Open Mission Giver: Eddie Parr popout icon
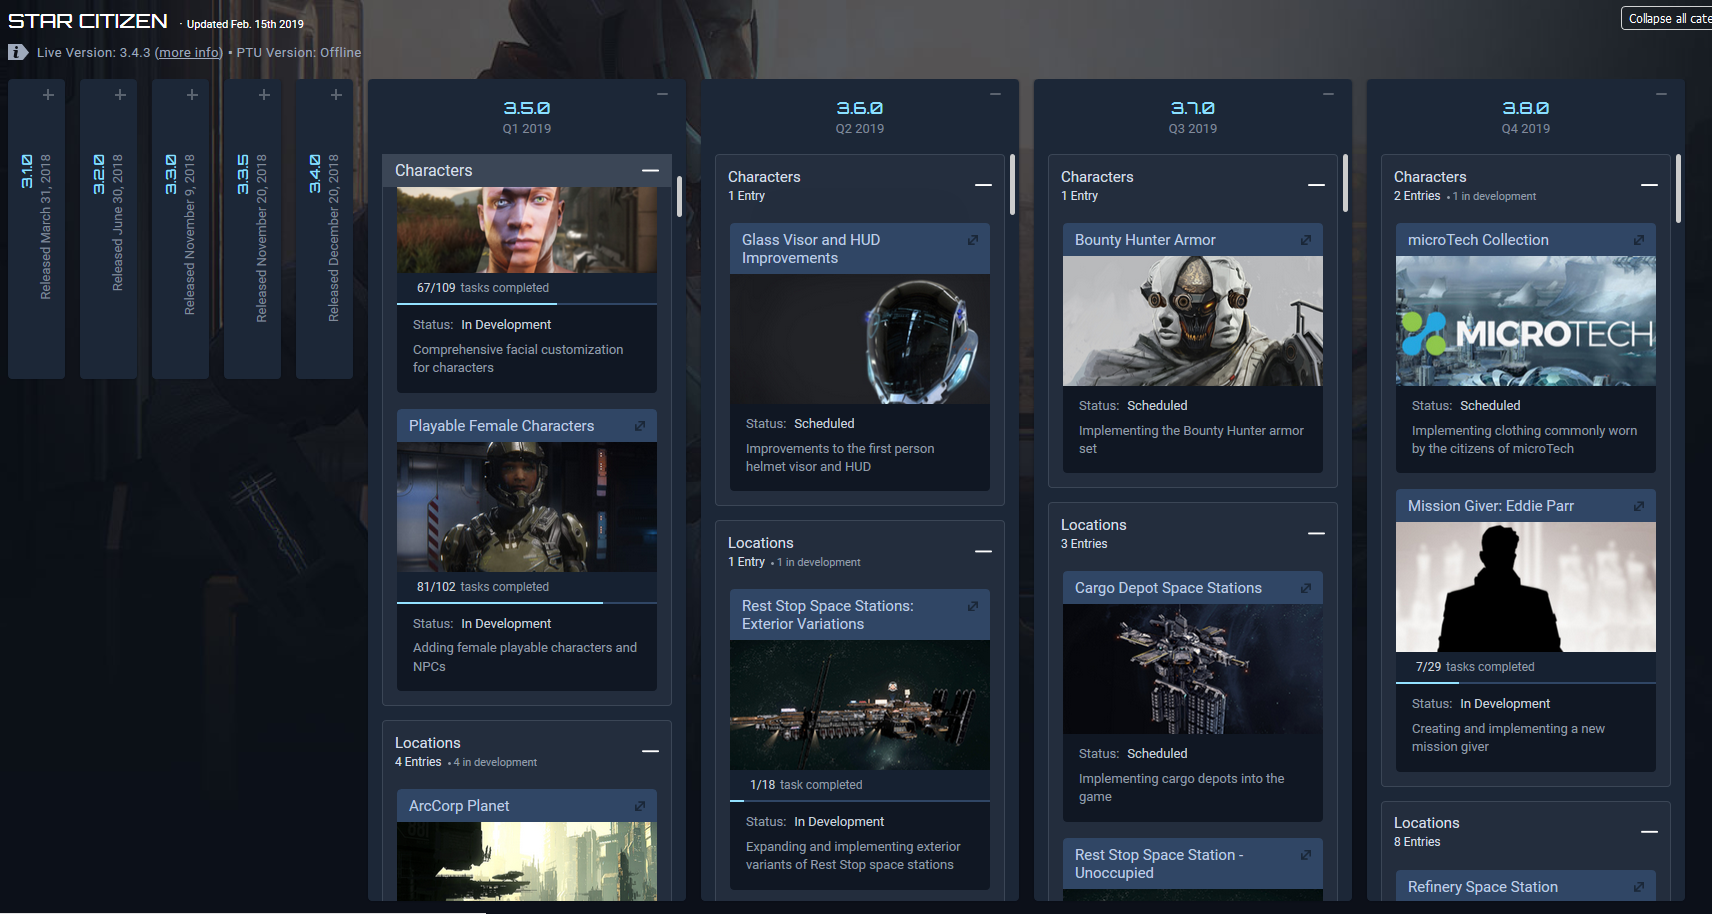Viewport: 1712px width, 914px height. click(x=1639, y=506)
